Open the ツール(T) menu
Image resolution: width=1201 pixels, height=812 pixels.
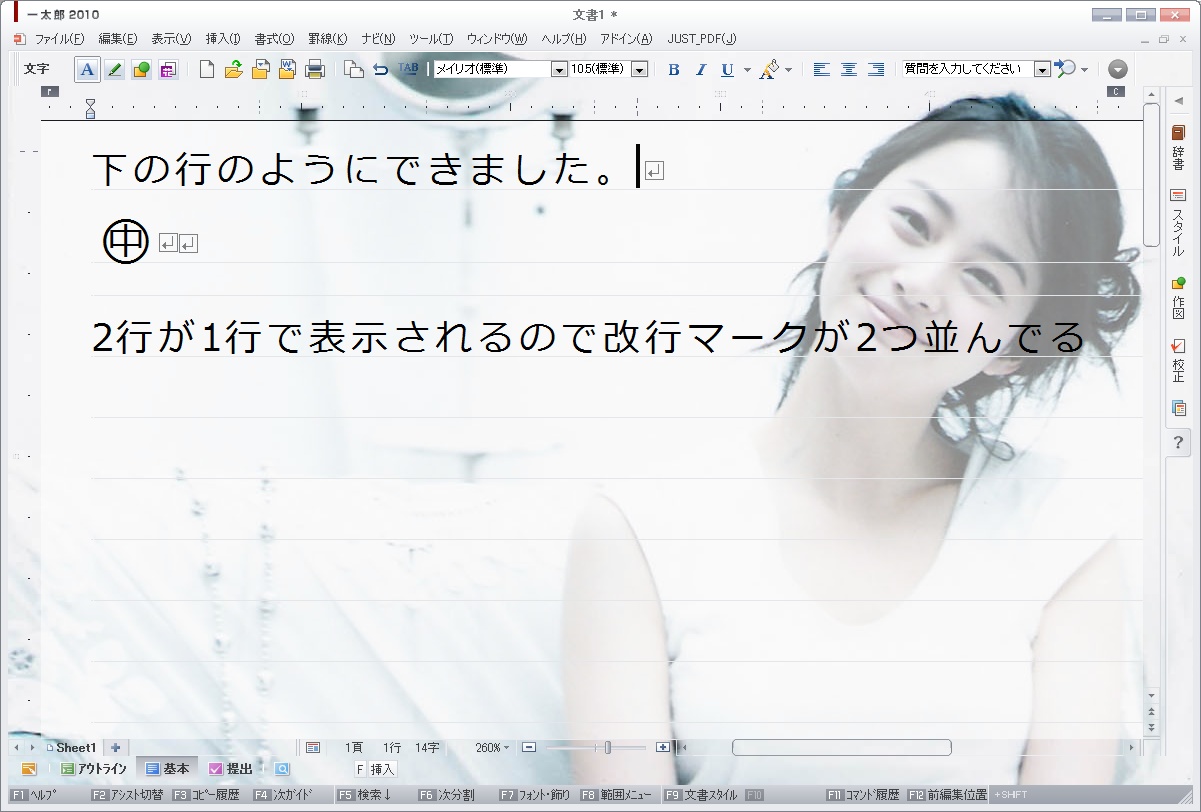[x=431, y=39]
